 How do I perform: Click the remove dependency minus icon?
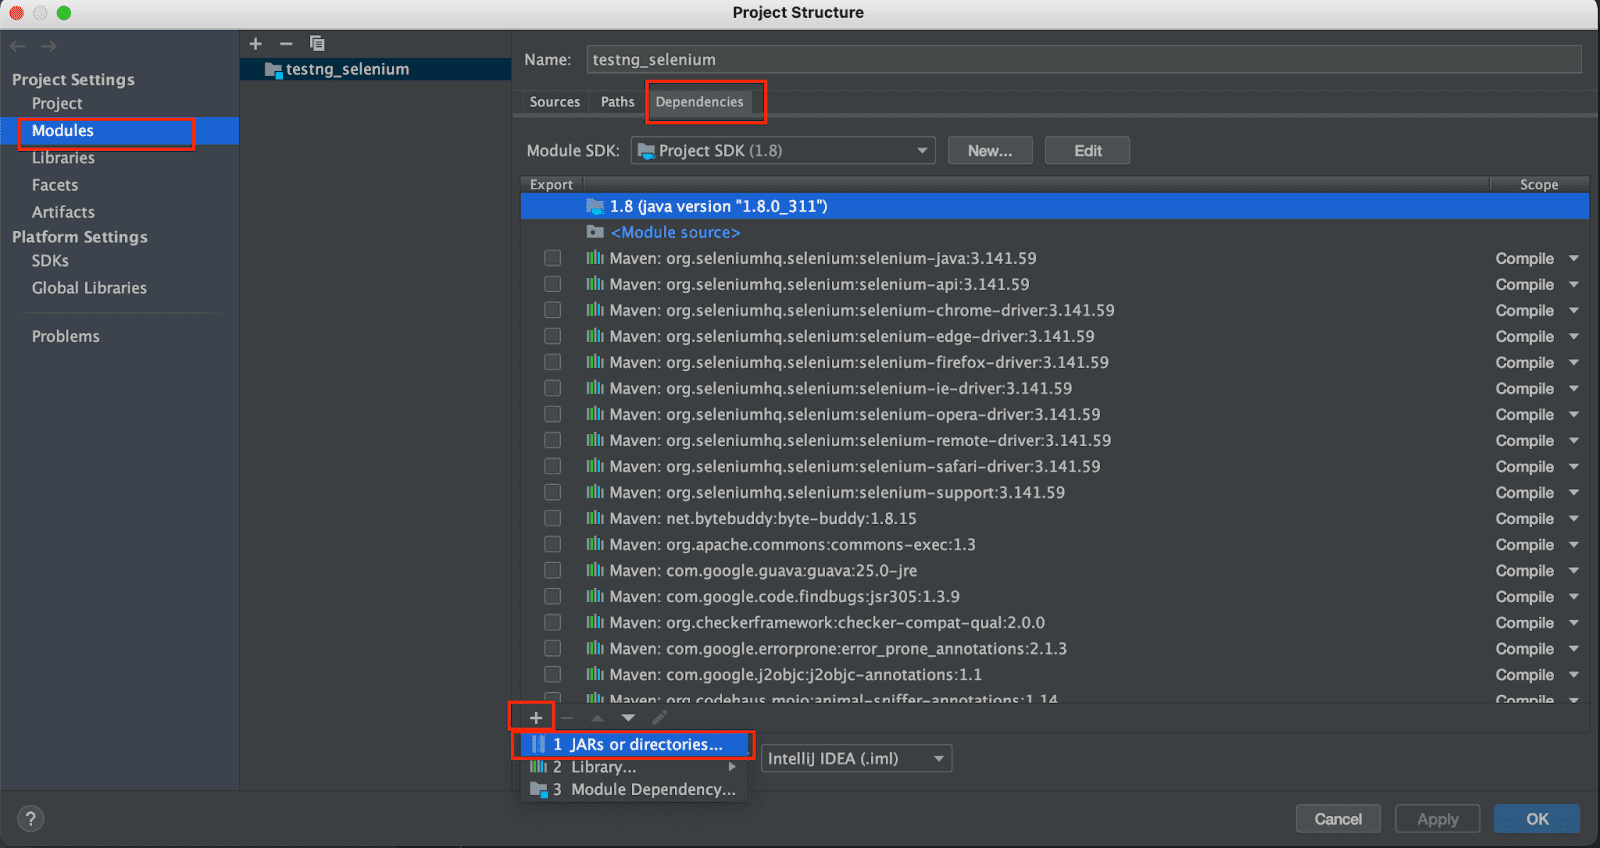(x=567, y=718)
